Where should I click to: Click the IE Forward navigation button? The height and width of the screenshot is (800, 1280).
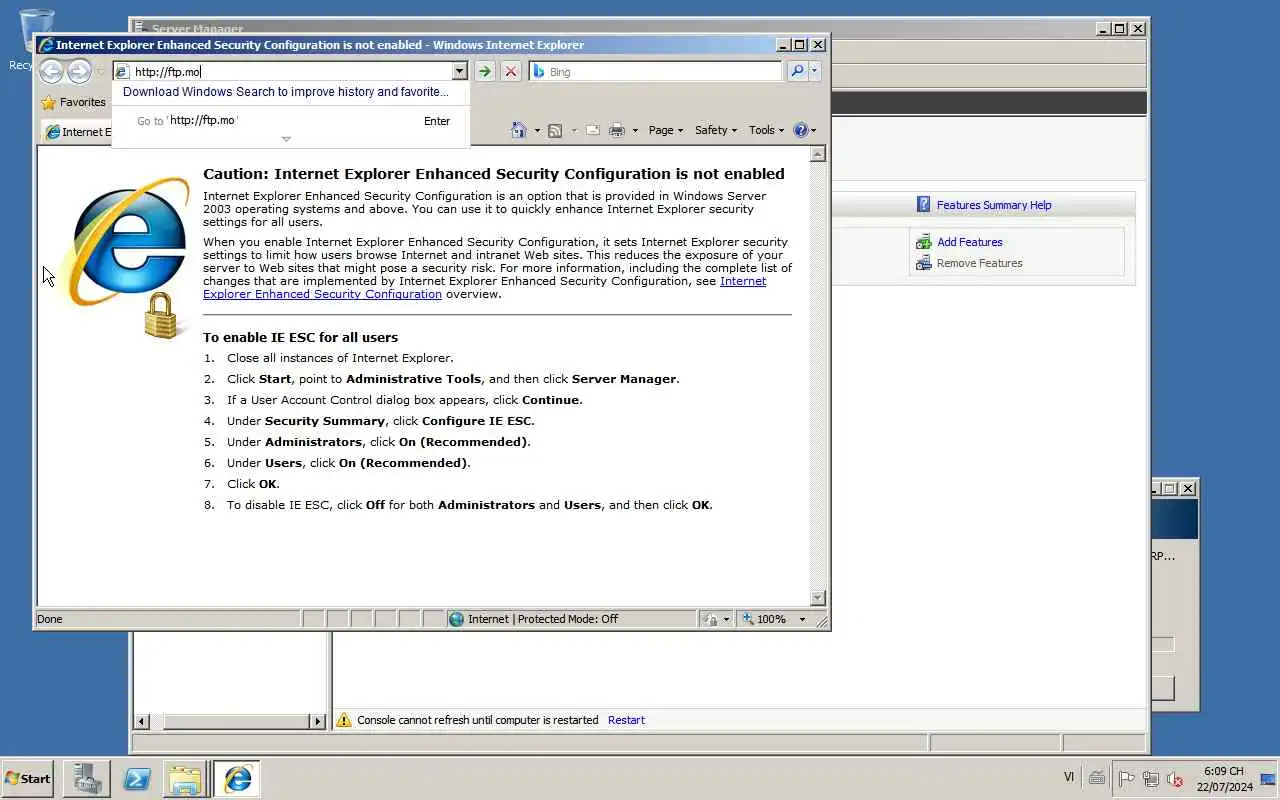(79, 71)
